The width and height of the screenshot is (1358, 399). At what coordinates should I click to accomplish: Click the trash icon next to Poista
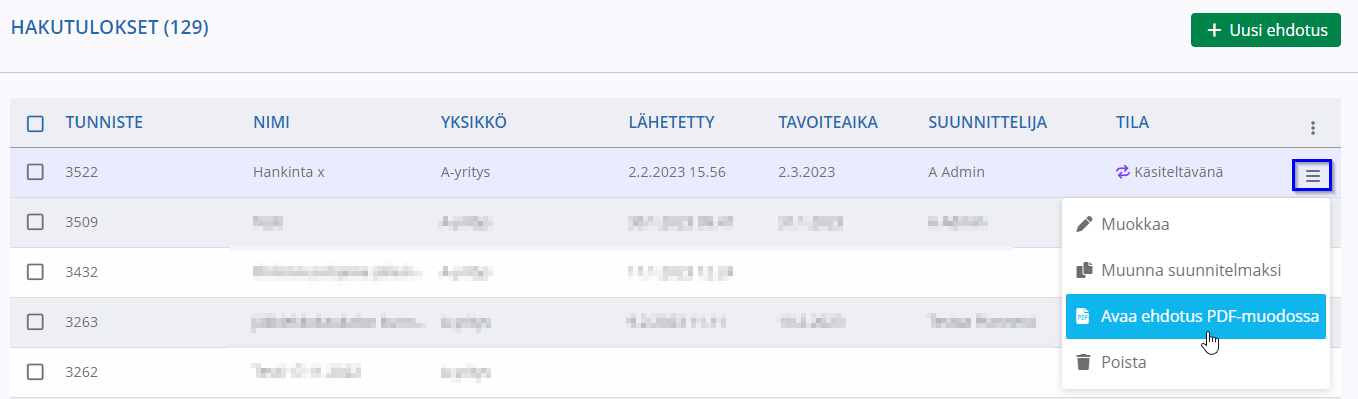pyautogui.click(x=1083, y=362)
